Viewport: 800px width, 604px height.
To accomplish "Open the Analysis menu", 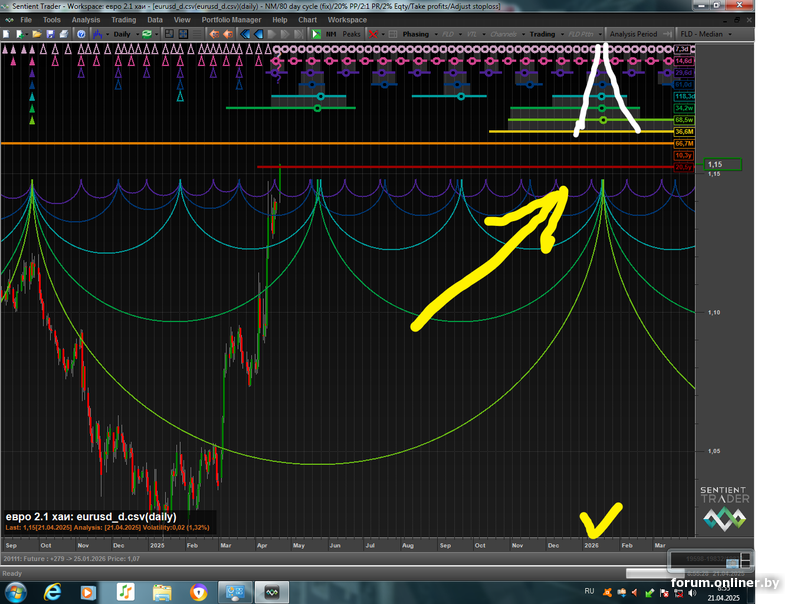I will point(85,19).
